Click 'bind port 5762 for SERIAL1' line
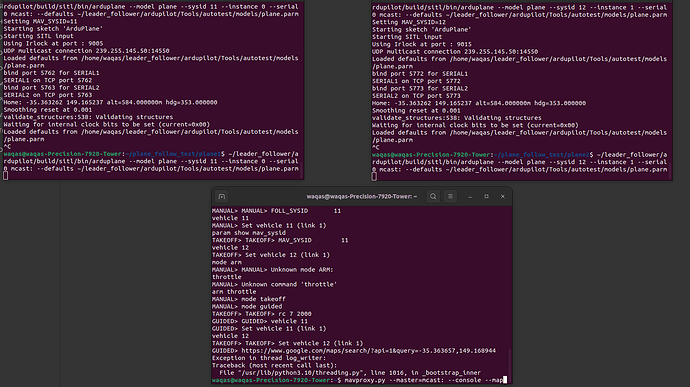690x387 pixels. (51, 73)
